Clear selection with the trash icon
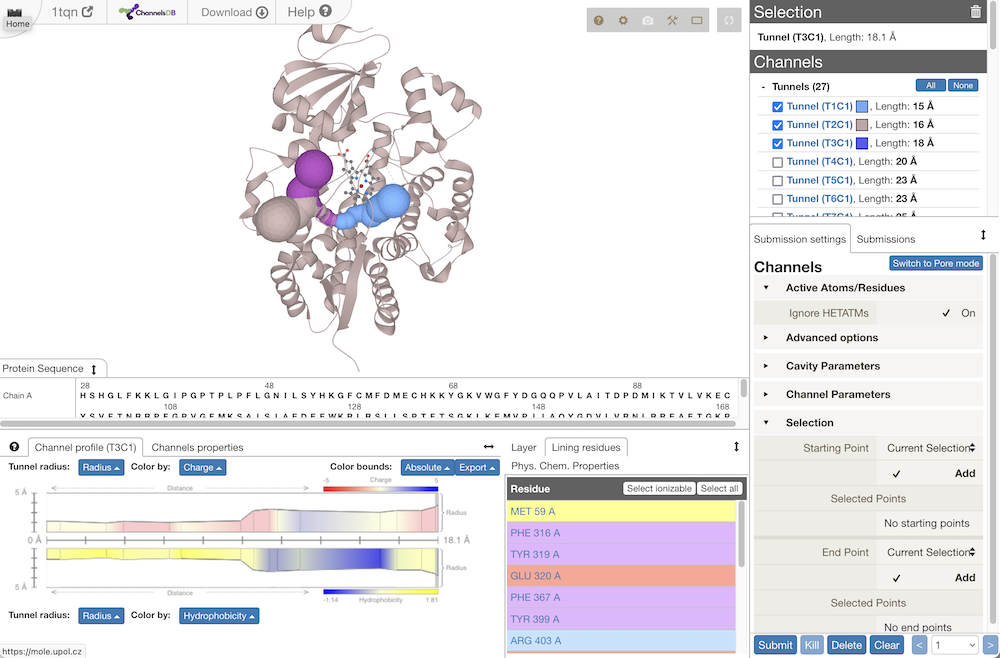This screenshot has width=1000, height=658. coord(976,12)
